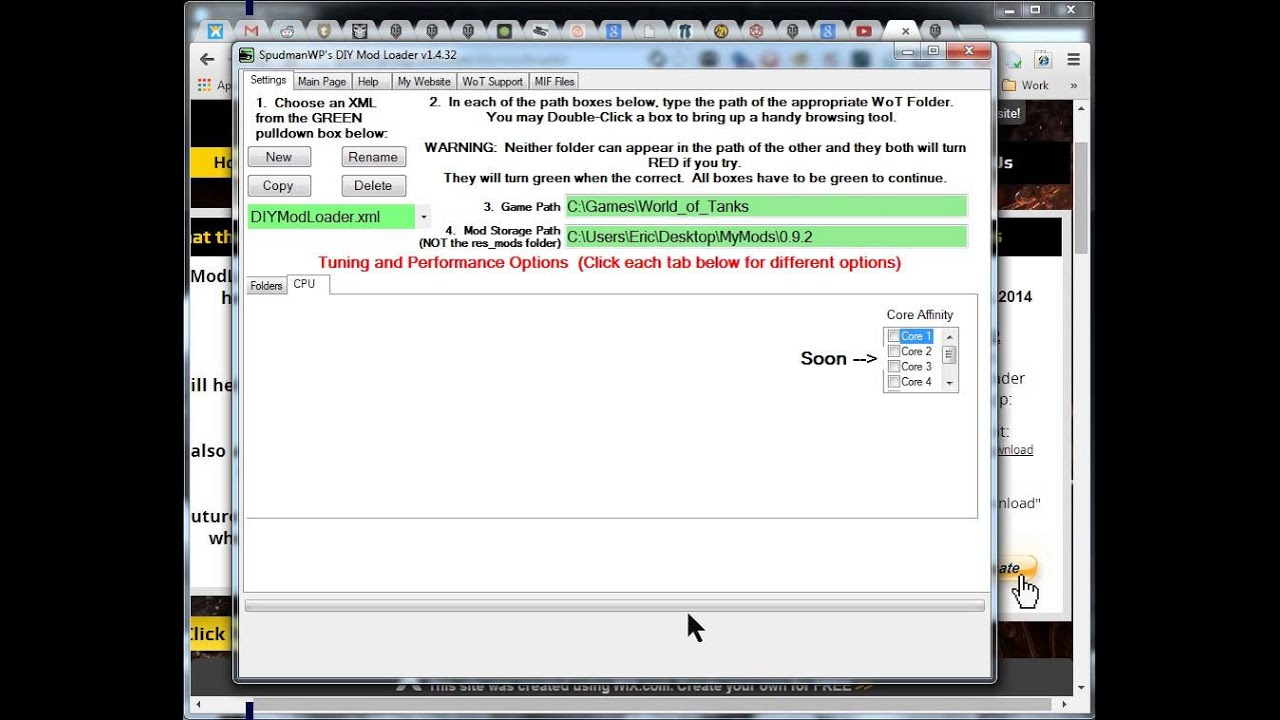Viewport: 1280px width, 720px height.
Task: Enable the Core 3 checkbox
Action: click(x=894, y=367)
